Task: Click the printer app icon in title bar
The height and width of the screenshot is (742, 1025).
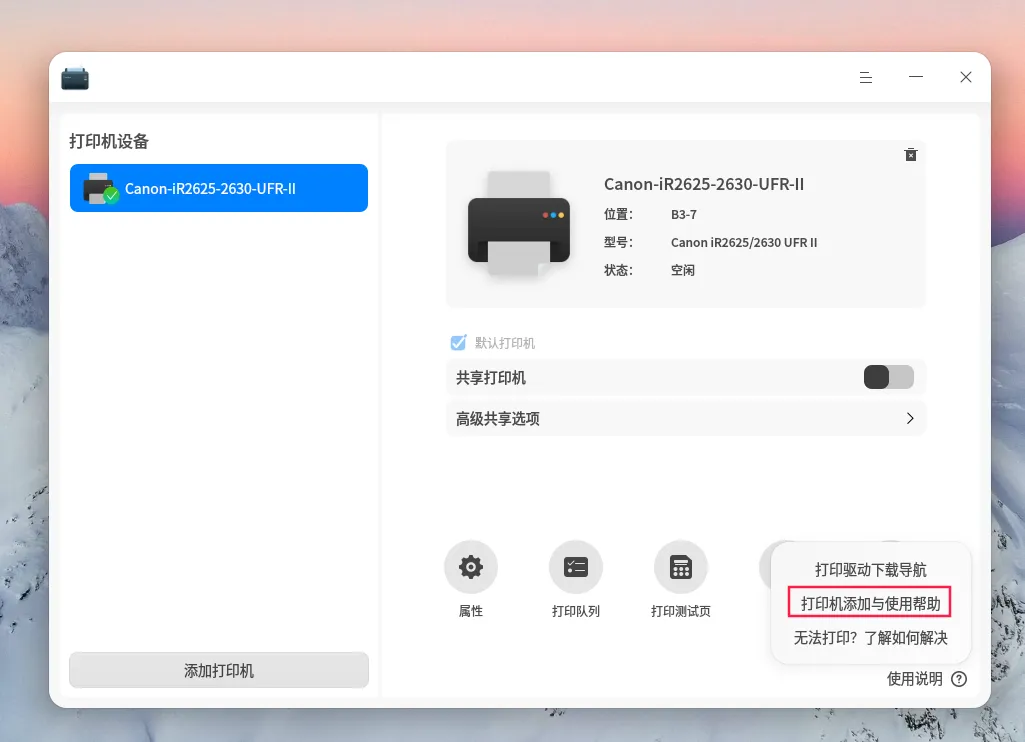Action: 75,78
